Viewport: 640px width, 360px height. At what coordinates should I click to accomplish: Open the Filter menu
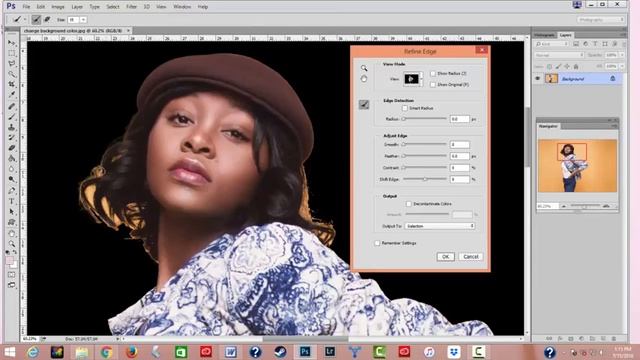(131, 7)
